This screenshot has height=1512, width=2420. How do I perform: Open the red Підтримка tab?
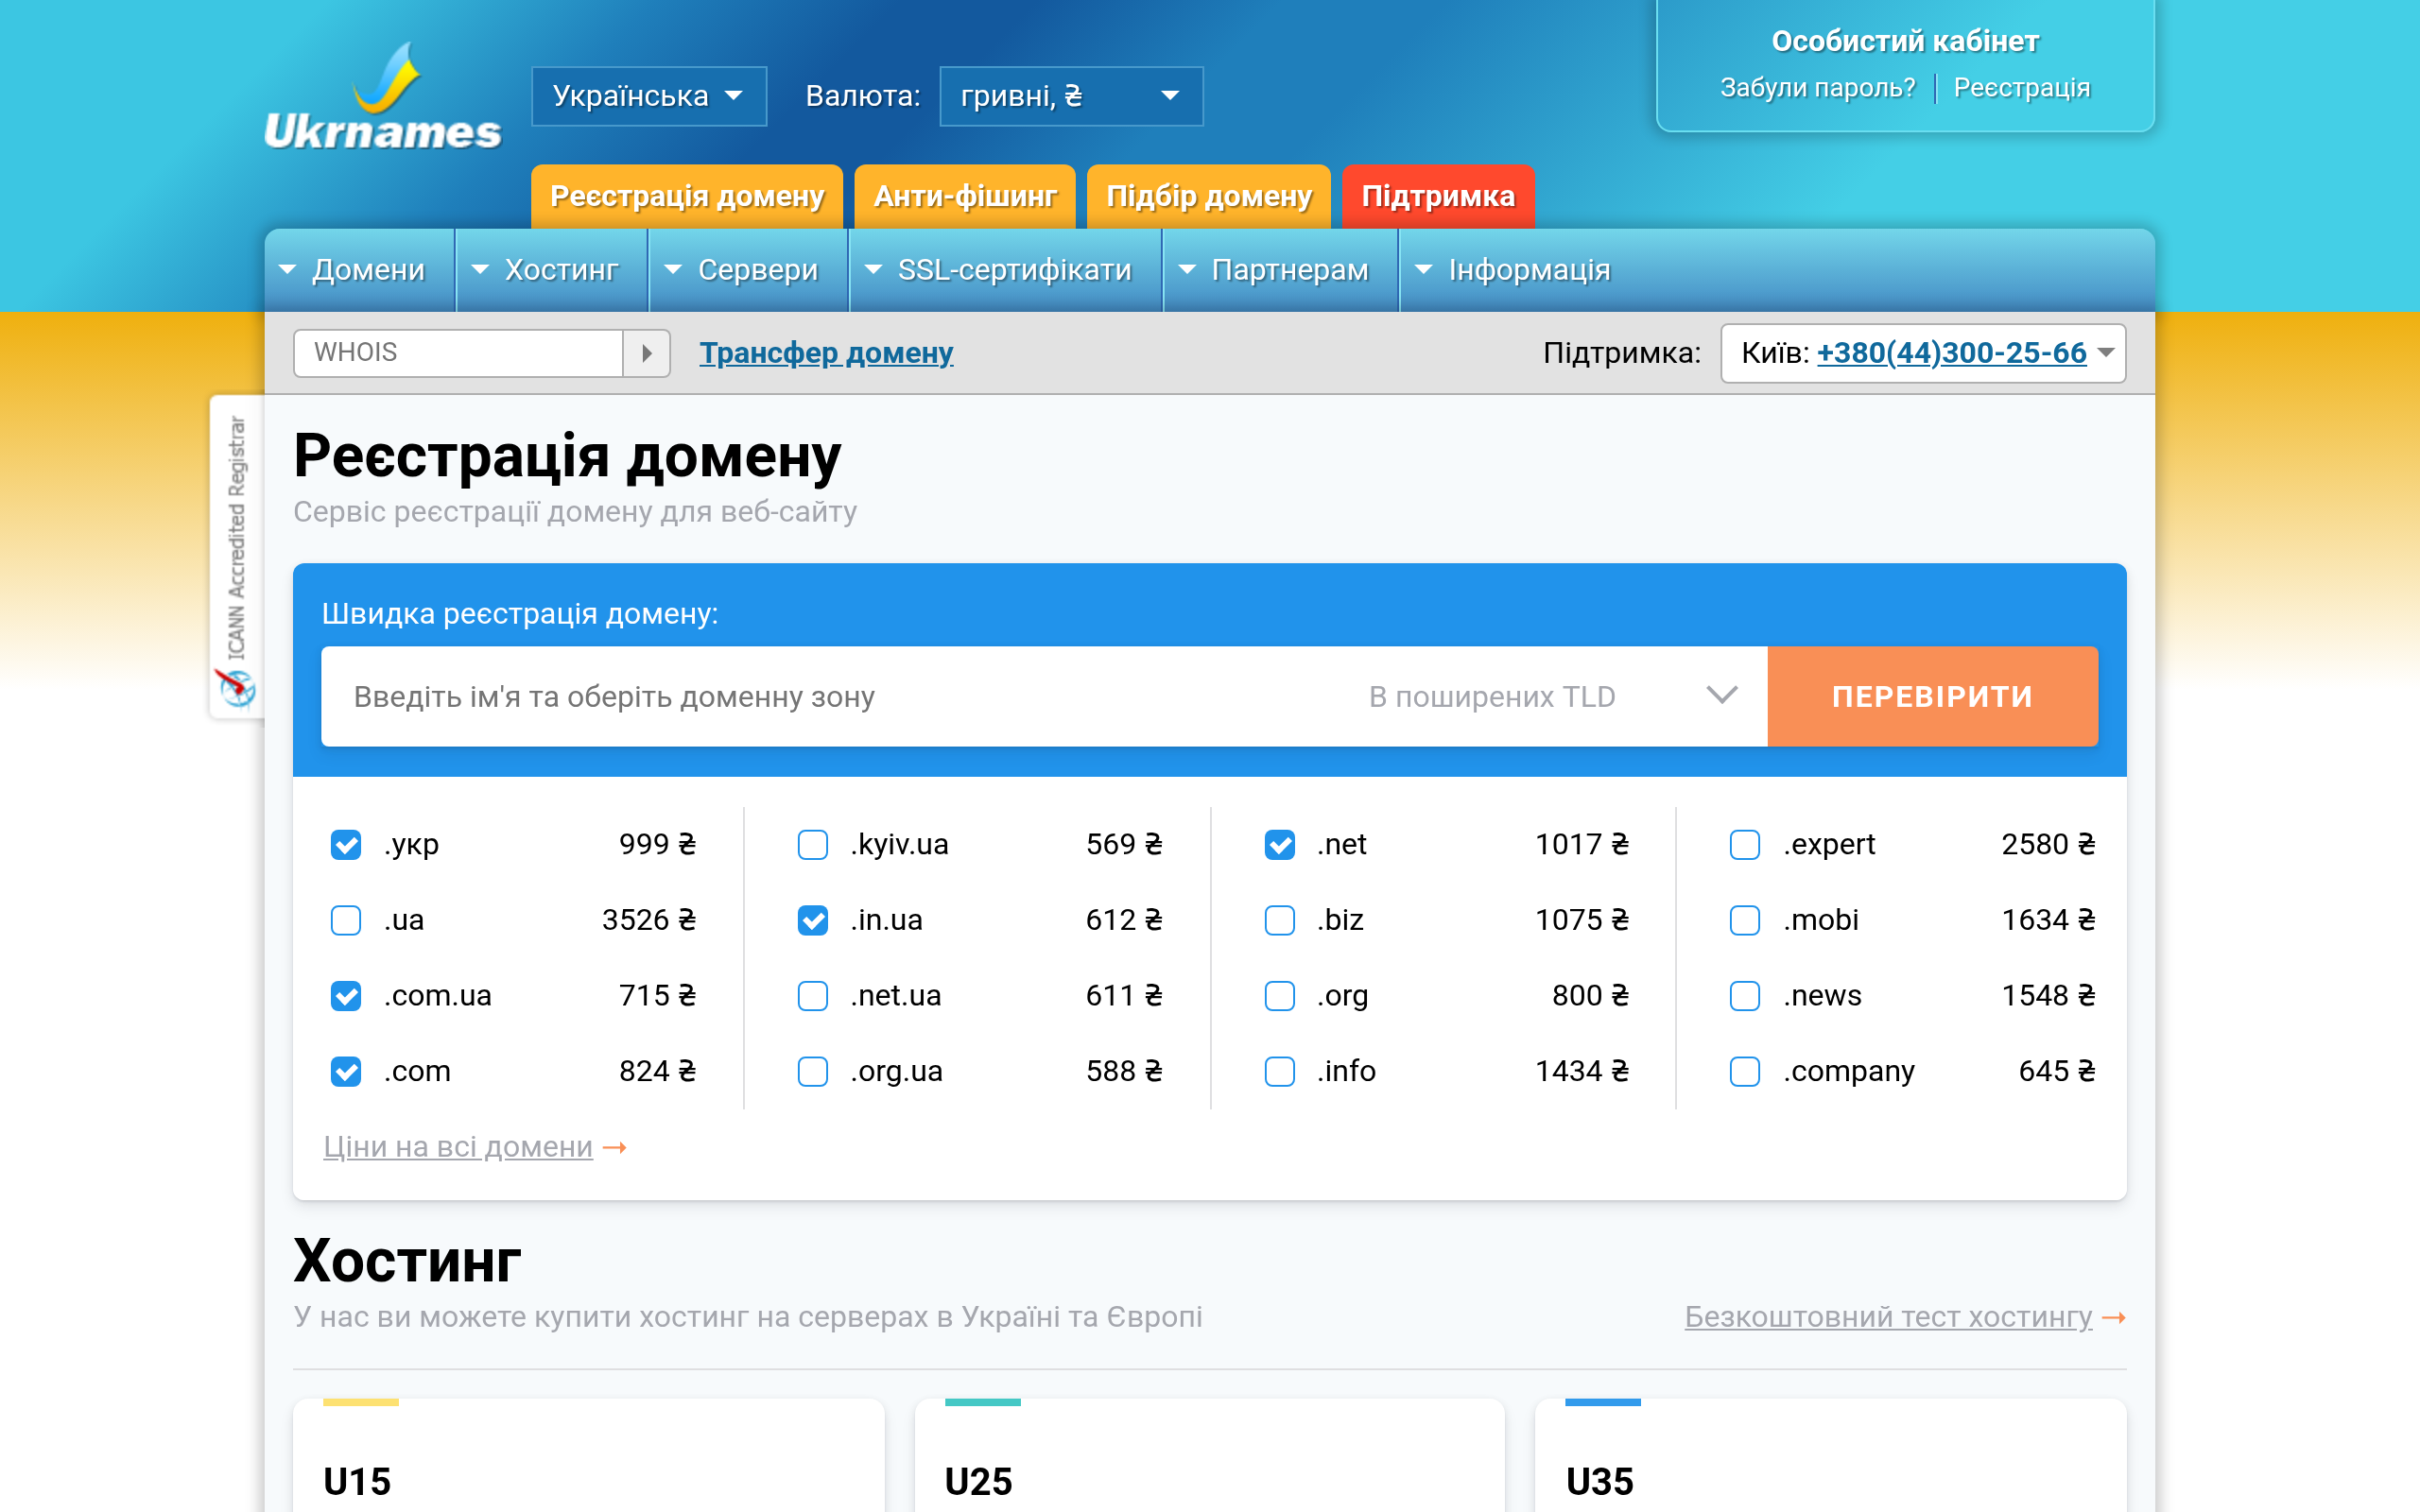(x=1438, y=197)
